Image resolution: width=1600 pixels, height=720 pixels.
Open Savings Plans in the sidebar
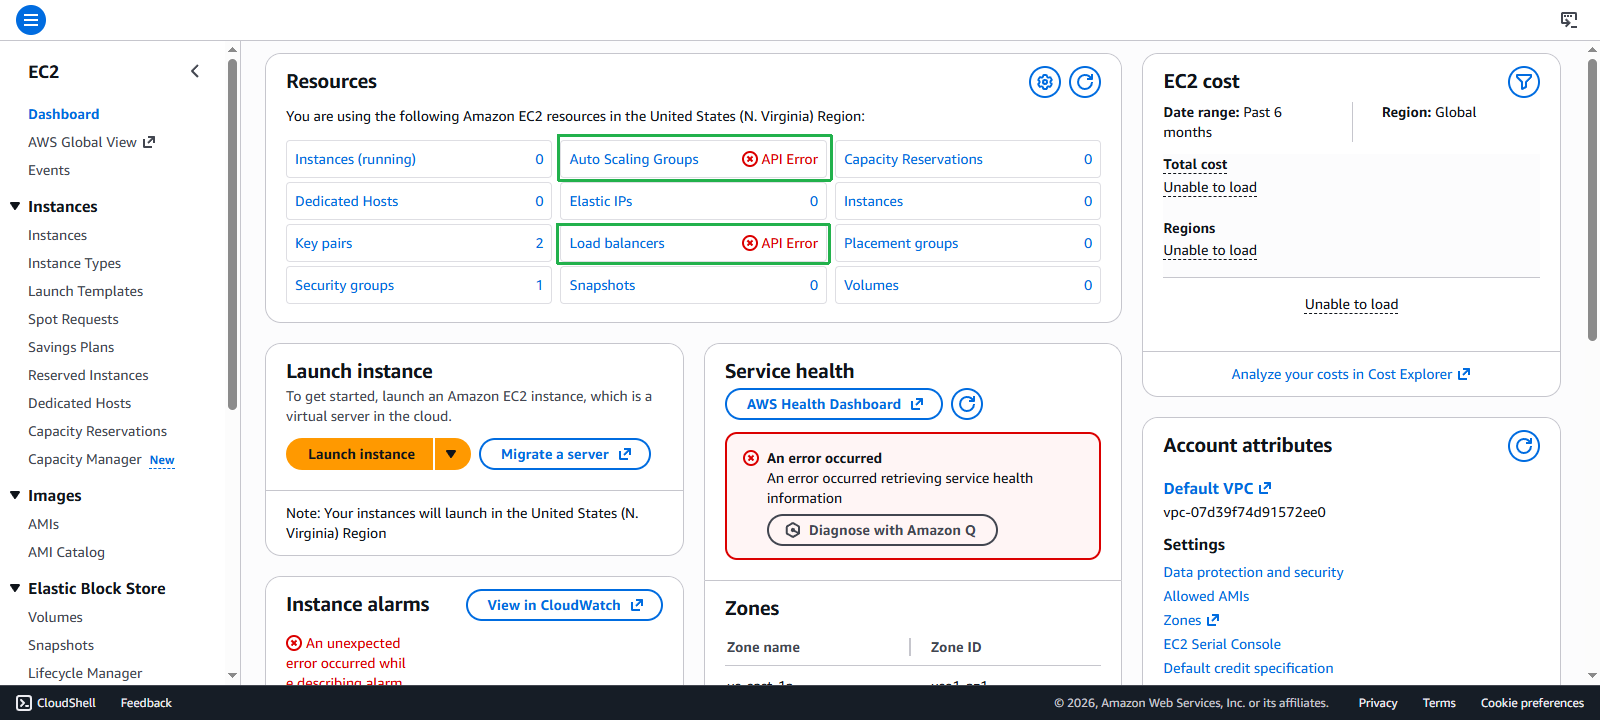pos(71,347)
